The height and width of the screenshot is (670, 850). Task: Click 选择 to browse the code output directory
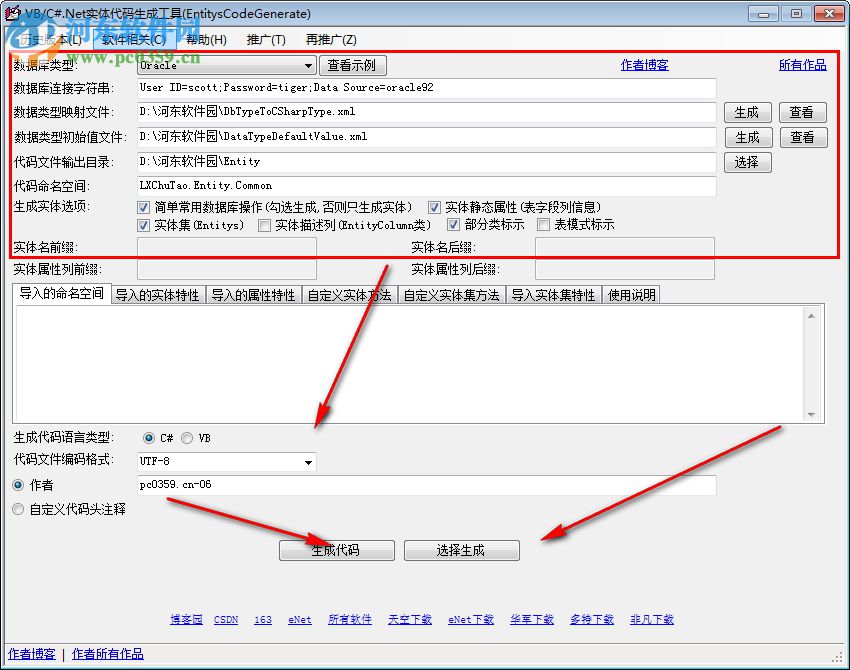[749, 161]
